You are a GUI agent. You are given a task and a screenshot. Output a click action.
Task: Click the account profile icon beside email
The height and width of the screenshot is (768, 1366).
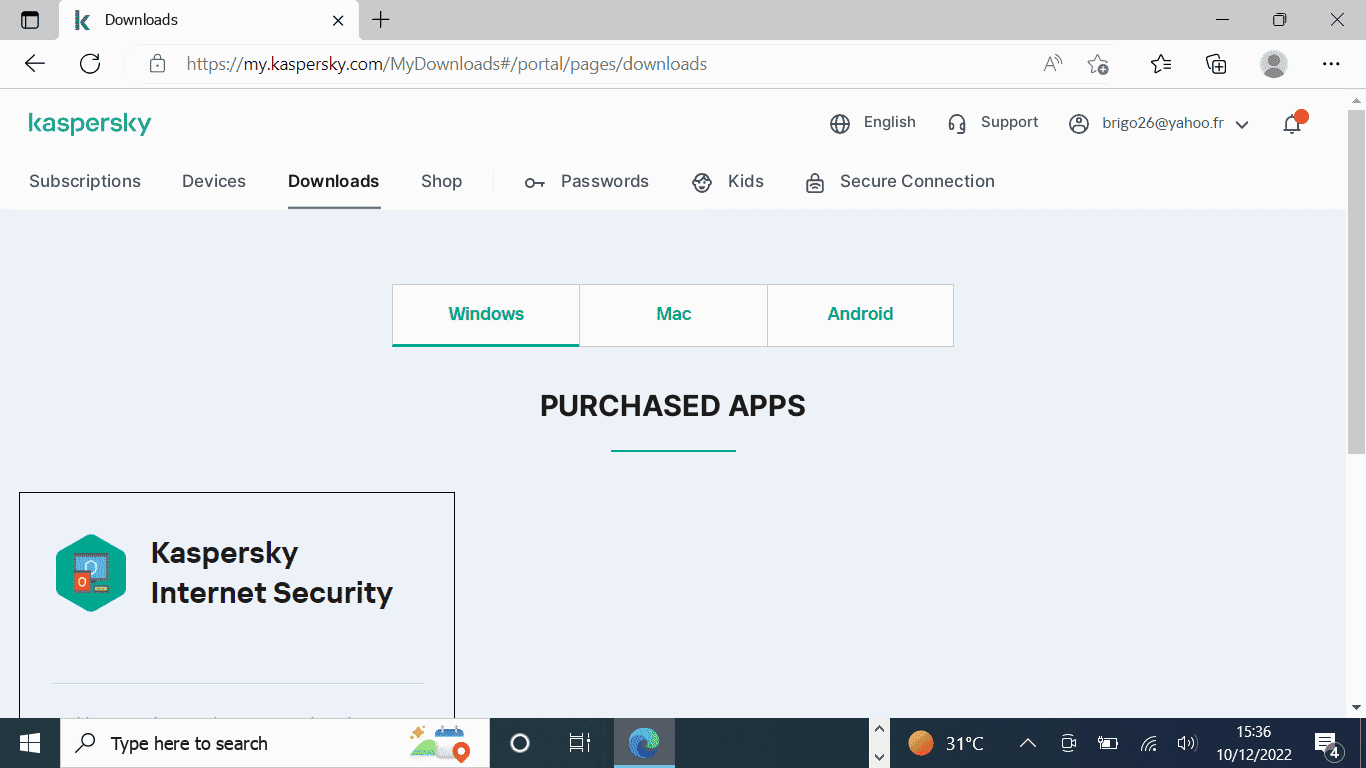(x=1078, y=124)
